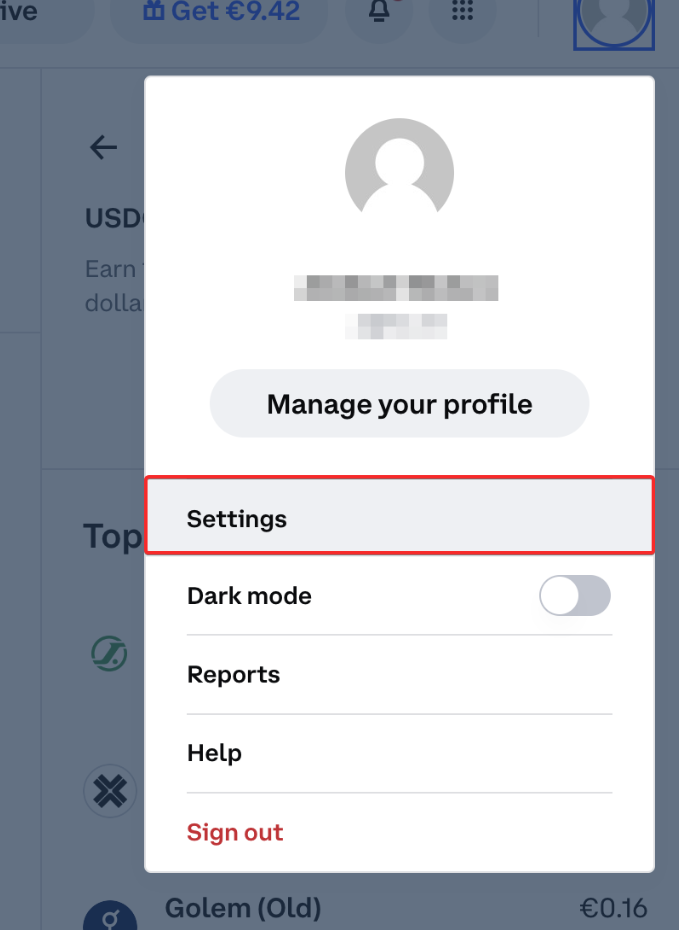Open the notifications bell
This screenshot has height=930, width=679.
[379, 12]
